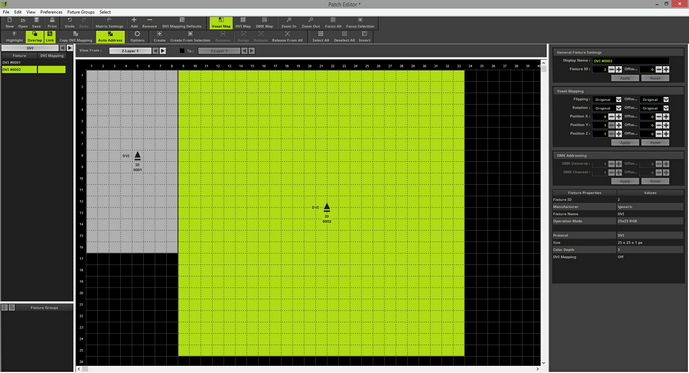Open the Rotation dropdown in Voxel Mapping
This screenshot has width=689, height=373.
(x=607, y=108)
